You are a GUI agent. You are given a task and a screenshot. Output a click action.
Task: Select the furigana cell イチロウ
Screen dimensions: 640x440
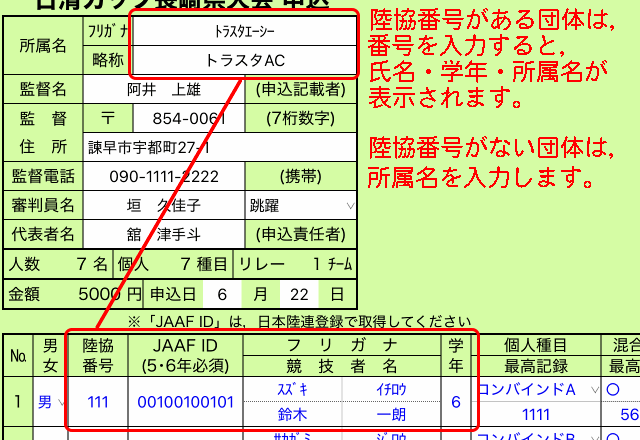(391, 389)
